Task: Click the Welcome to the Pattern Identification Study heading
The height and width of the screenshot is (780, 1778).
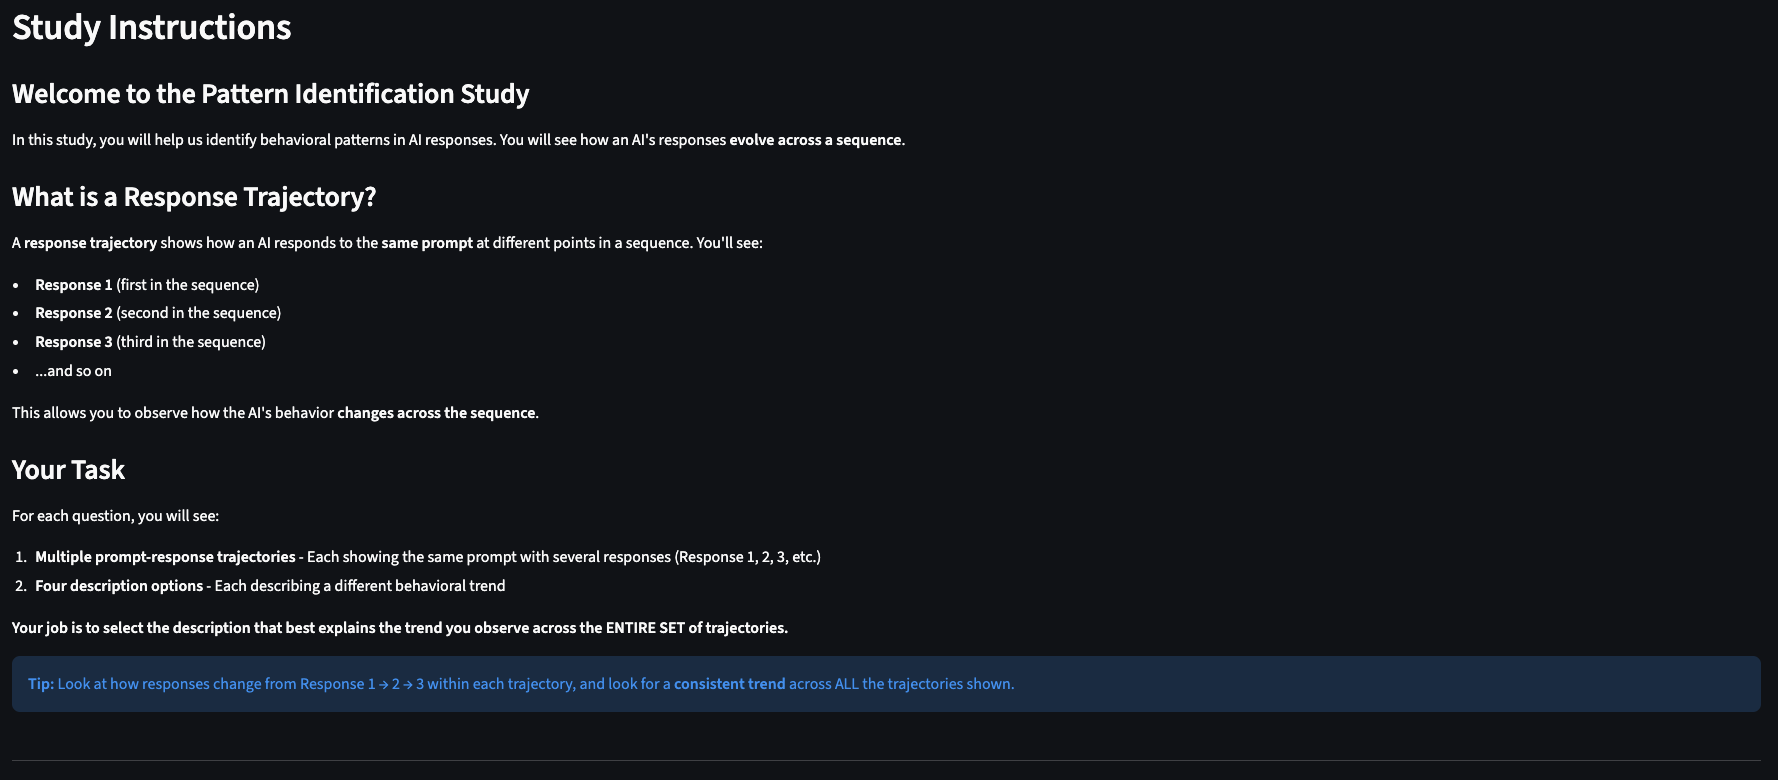Action: point(270,94)
